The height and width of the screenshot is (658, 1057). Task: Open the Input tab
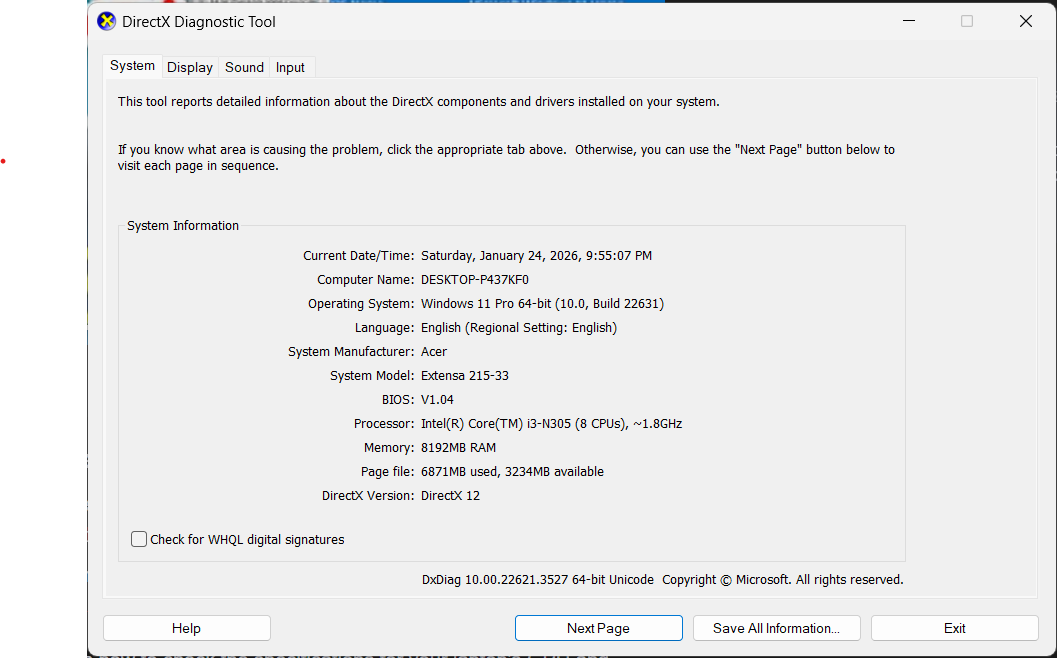coord(290,67)
